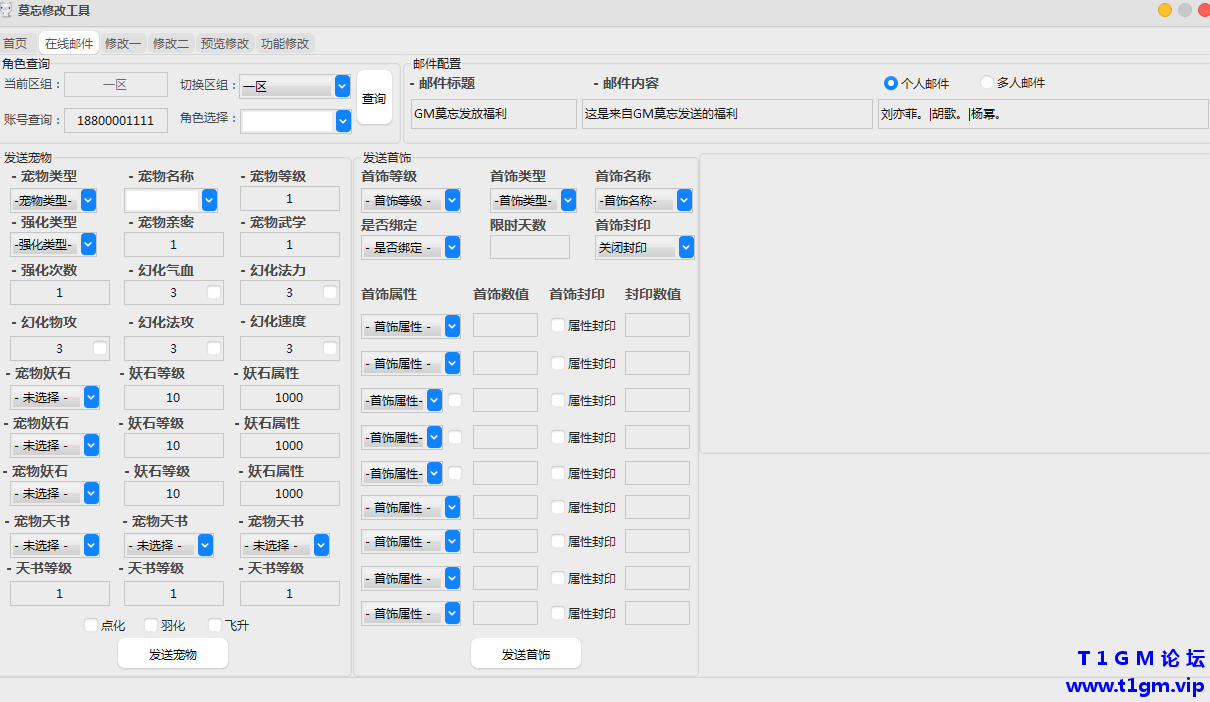1210x702 pixels.
Task: Click the 账号查询 field with 18800001111
Action: click(116, 120)
